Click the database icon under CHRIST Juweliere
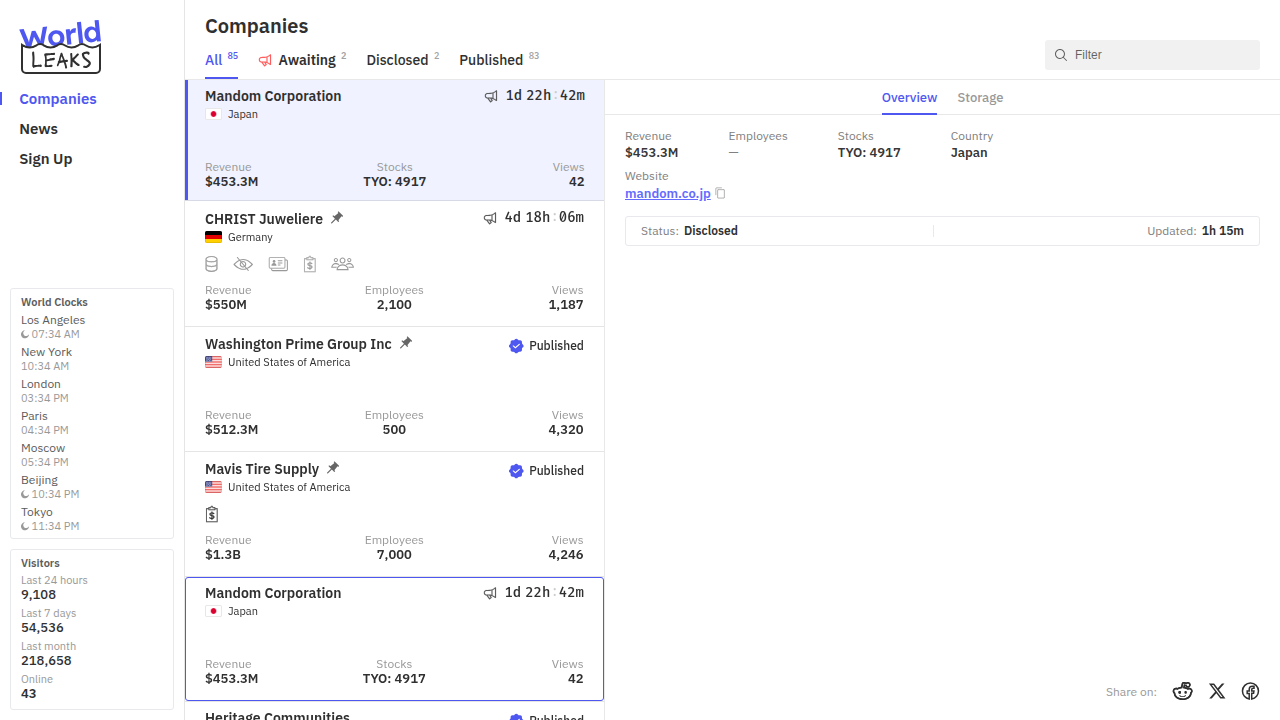 click(211, 264)
